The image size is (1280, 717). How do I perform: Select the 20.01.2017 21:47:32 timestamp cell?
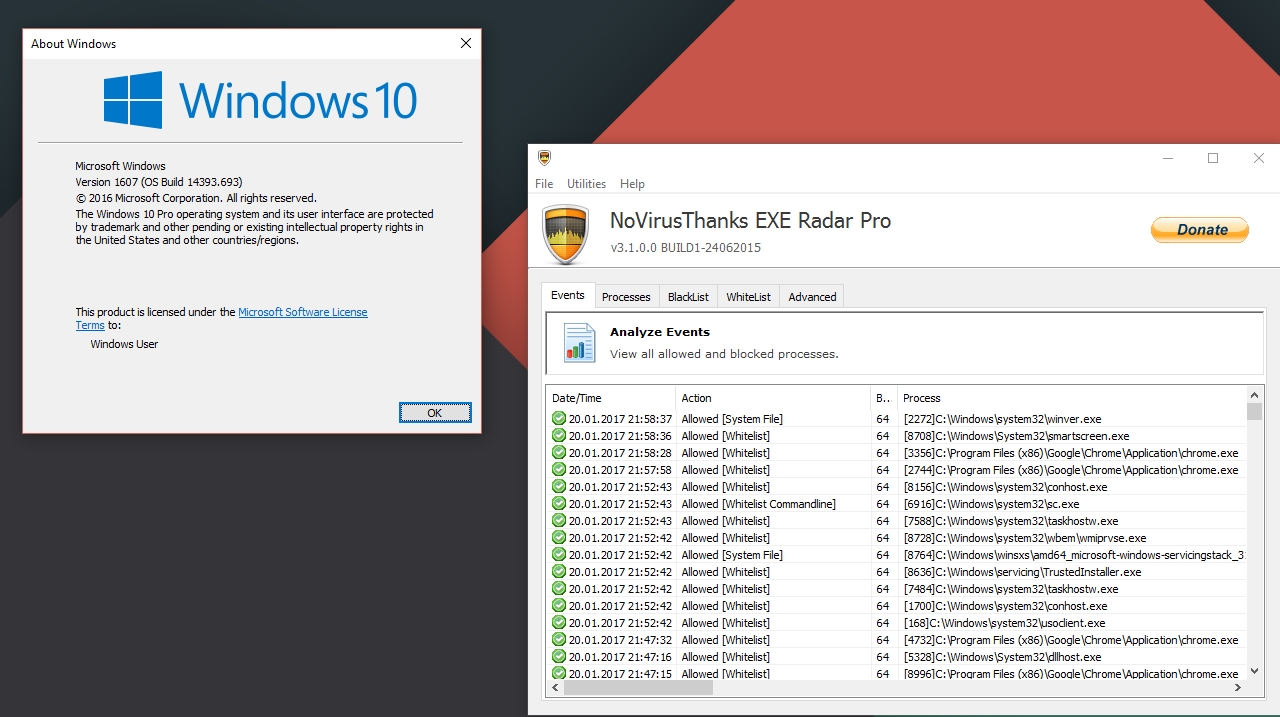click(620, 640)
